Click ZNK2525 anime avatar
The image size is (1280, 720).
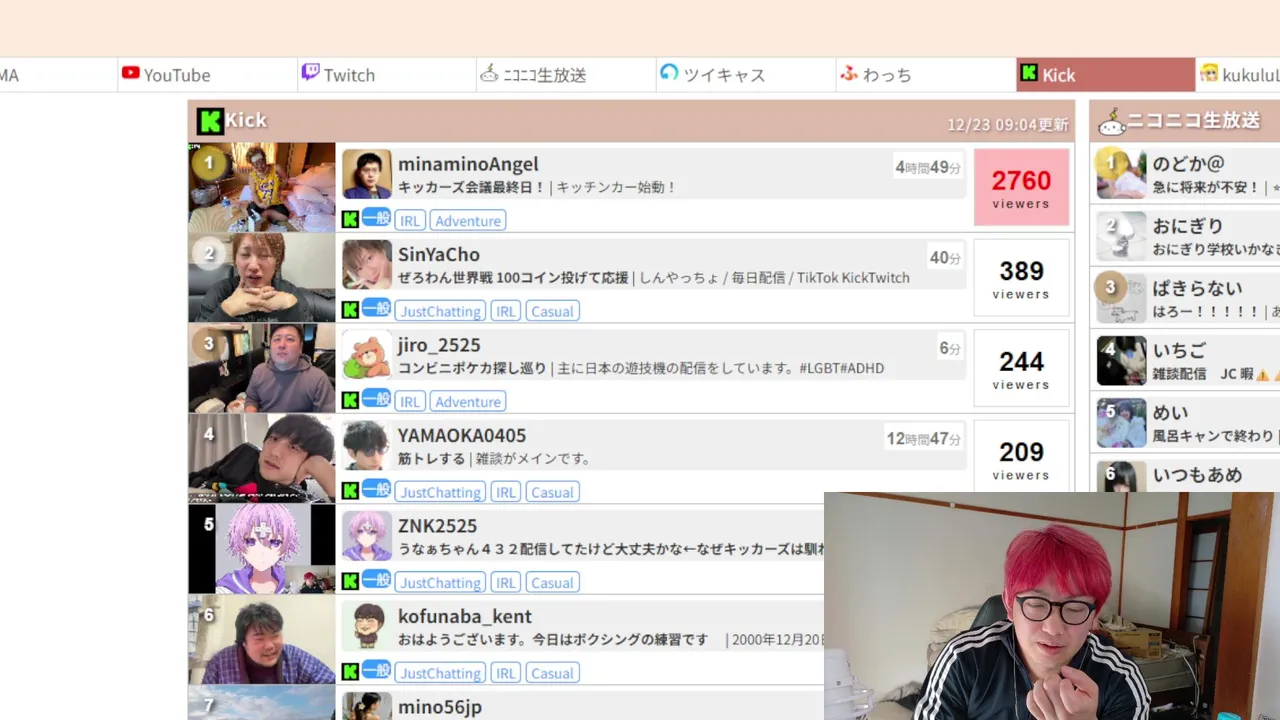click(x=367, y=536)
